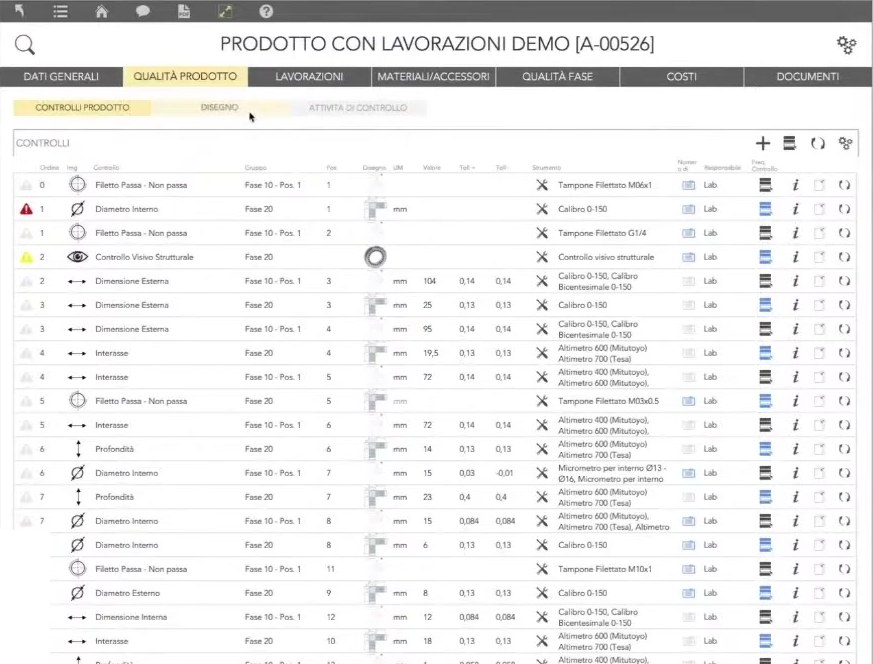This screenshot has width=873, height=664.
Task: Select 'Tampone Filettato M06x1' instrument text
Action: tap(605, 185)
